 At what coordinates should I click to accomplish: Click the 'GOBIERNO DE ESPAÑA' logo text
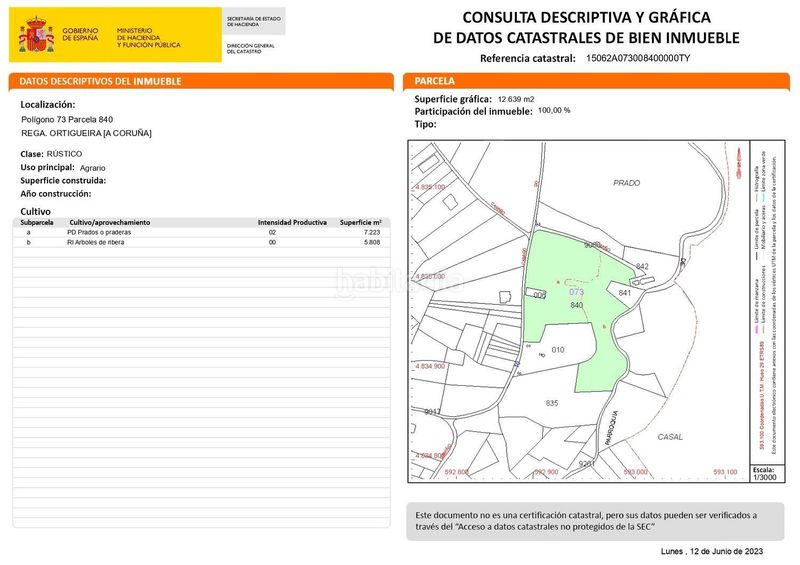80,34
